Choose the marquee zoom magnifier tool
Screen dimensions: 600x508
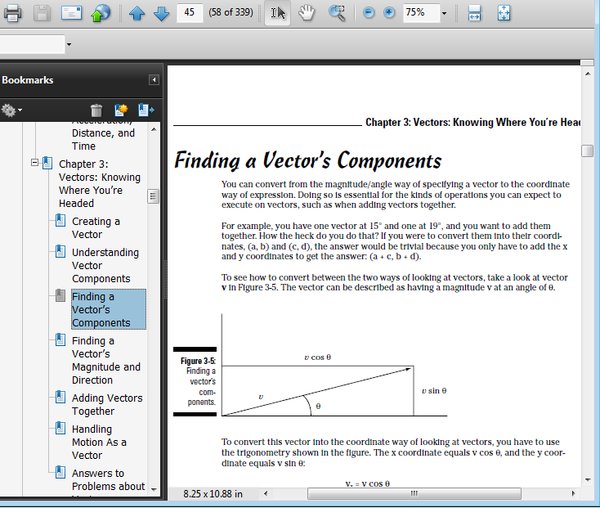[x=337, y=13]
